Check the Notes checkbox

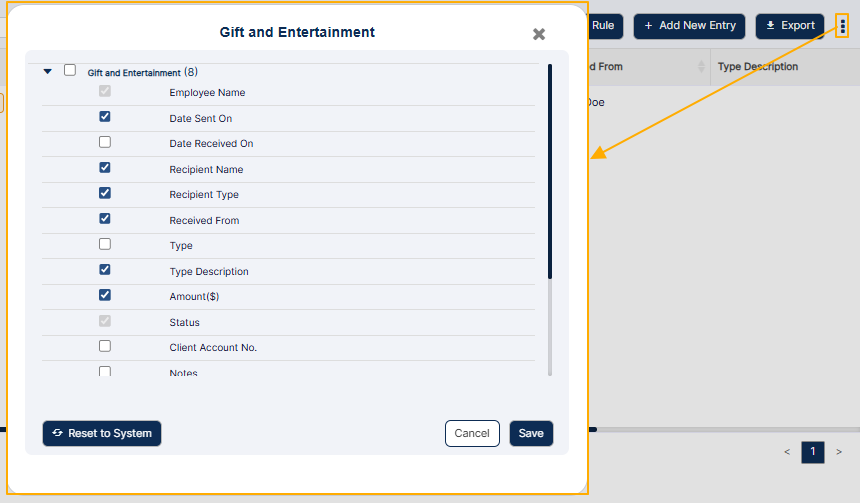click(x=105, y=371)
